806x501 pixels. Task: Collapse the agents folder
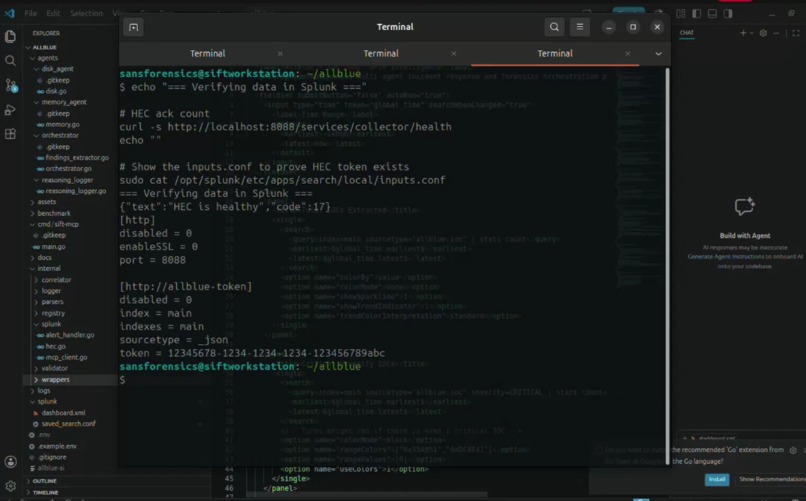click(x=47, y=58)
